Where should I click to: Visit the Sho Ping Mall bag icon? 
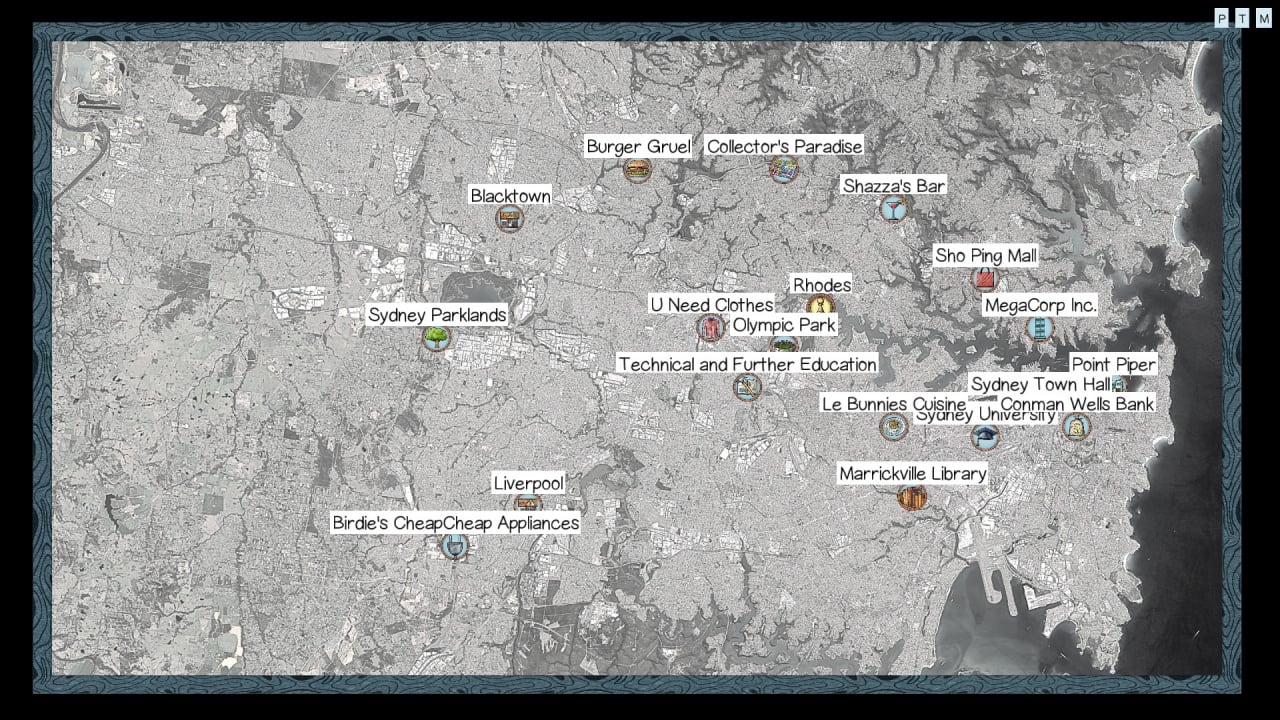(985, 279)
